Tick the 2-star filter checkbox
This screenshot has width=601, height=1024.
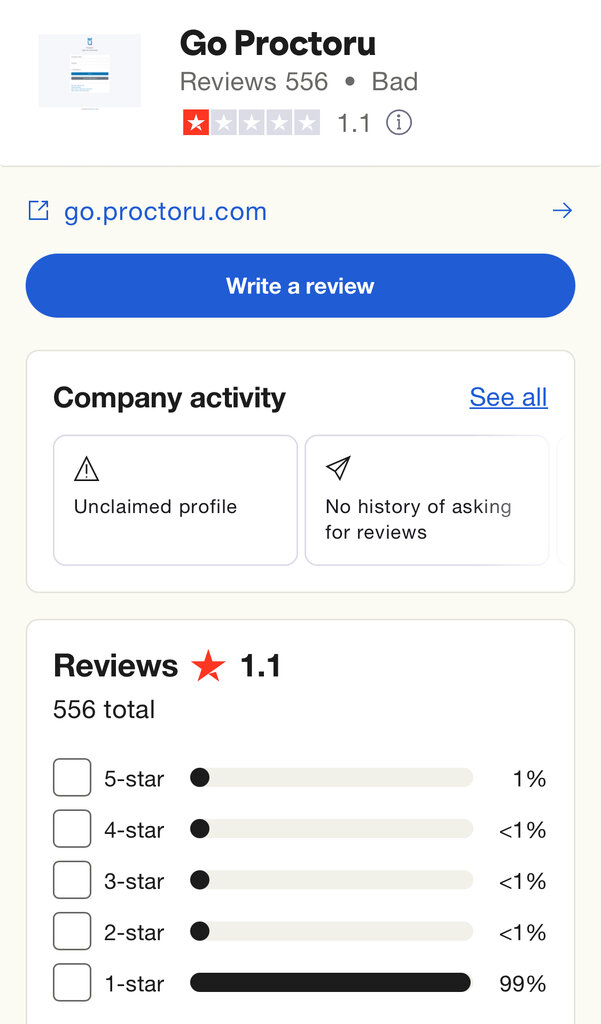72,931
